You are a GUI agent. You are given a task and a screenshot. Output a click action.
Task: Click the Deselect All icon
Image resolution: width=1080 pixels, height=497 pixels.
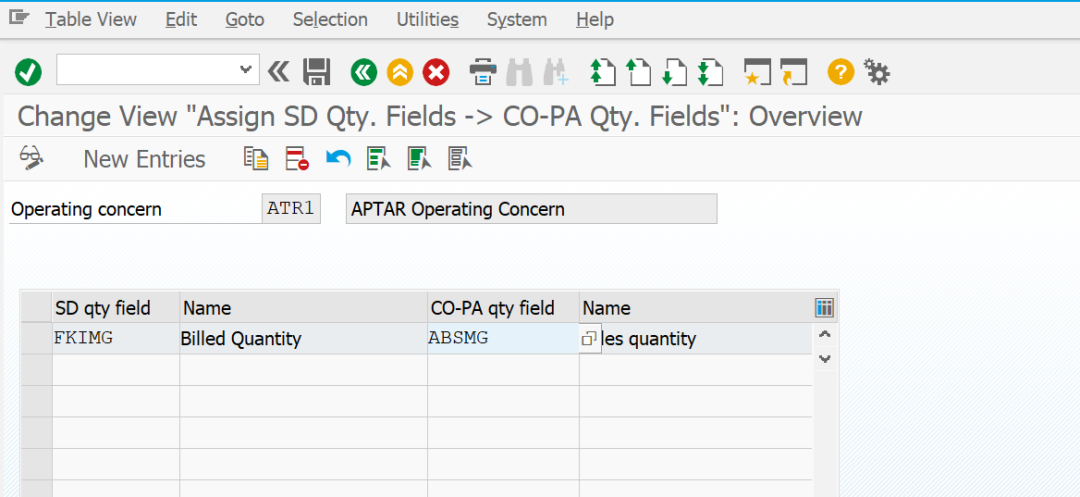[x=459, y=158]
